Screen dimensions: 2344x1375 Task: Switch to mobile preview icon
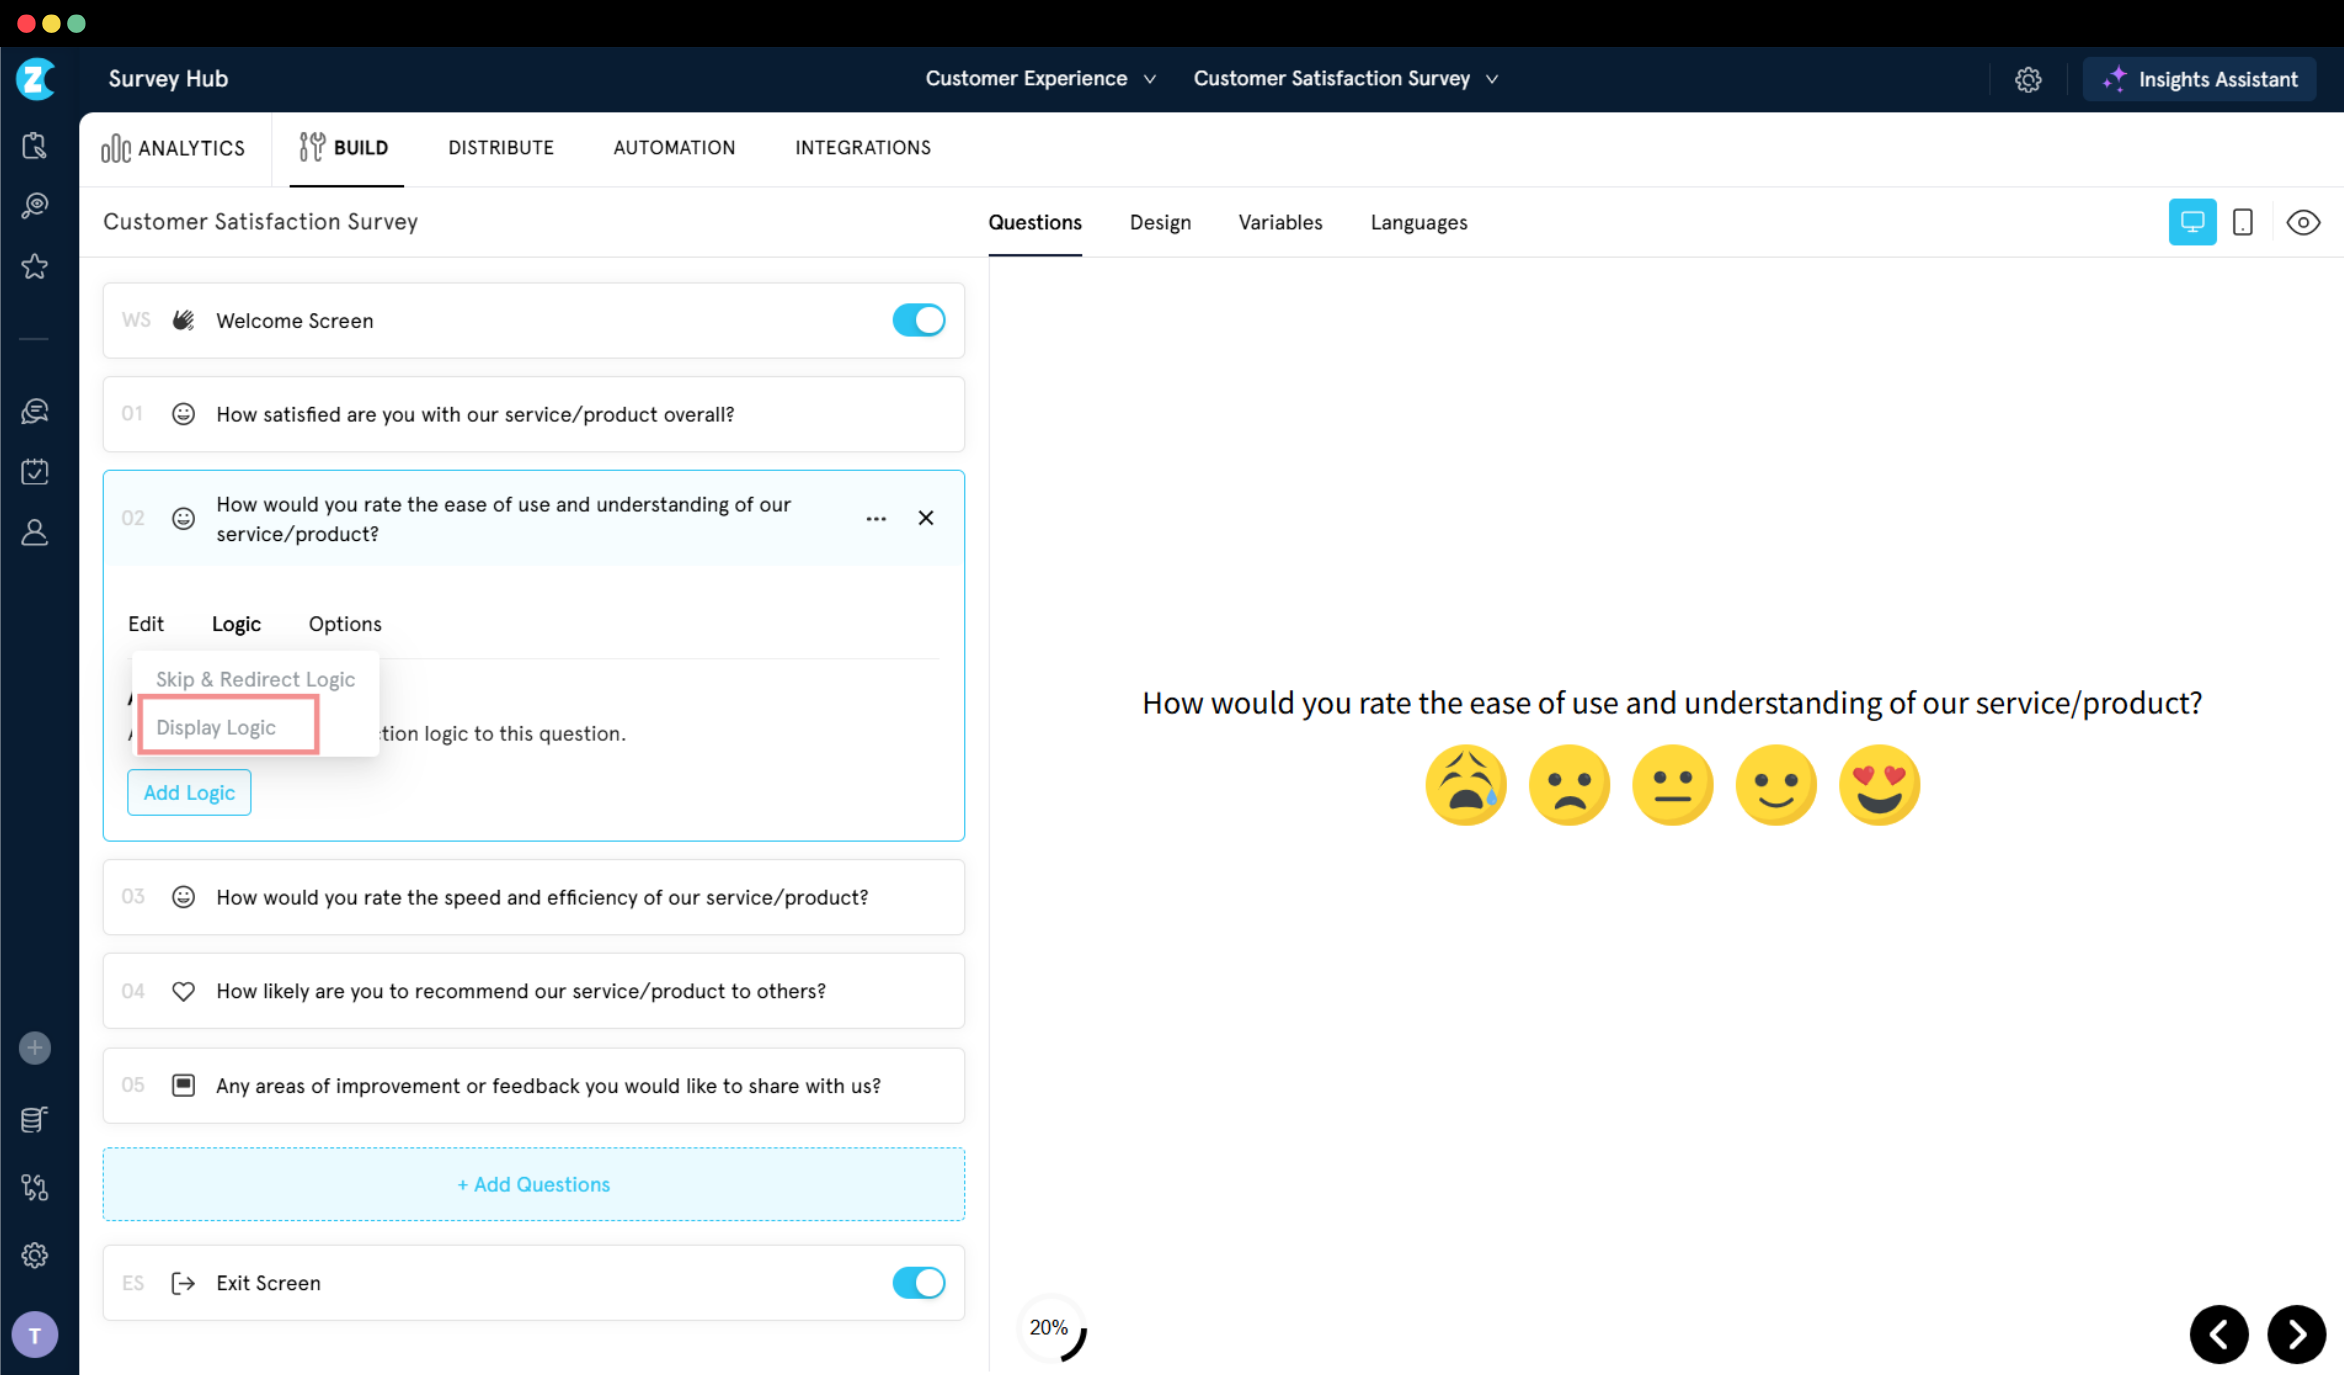click(x=2243, y=222)
